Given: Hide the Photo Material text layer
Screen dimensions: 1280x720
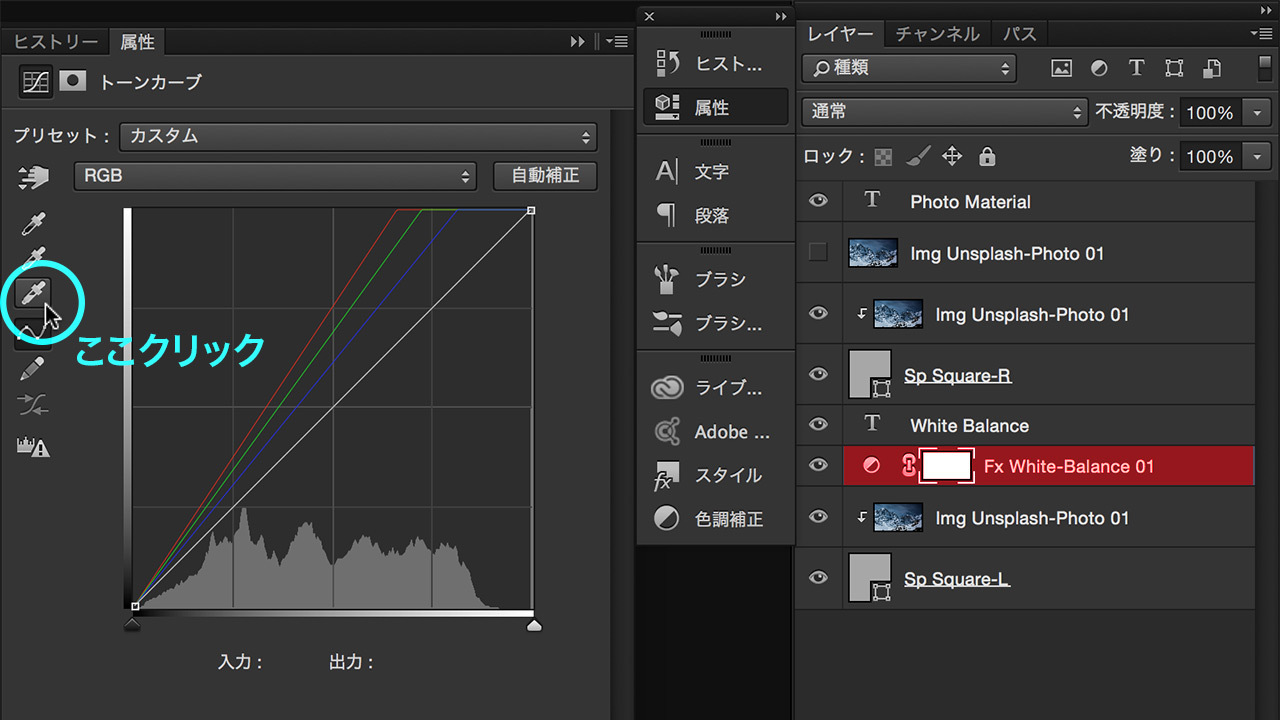Looking at the screenshot, I should [x=818, y=201].
